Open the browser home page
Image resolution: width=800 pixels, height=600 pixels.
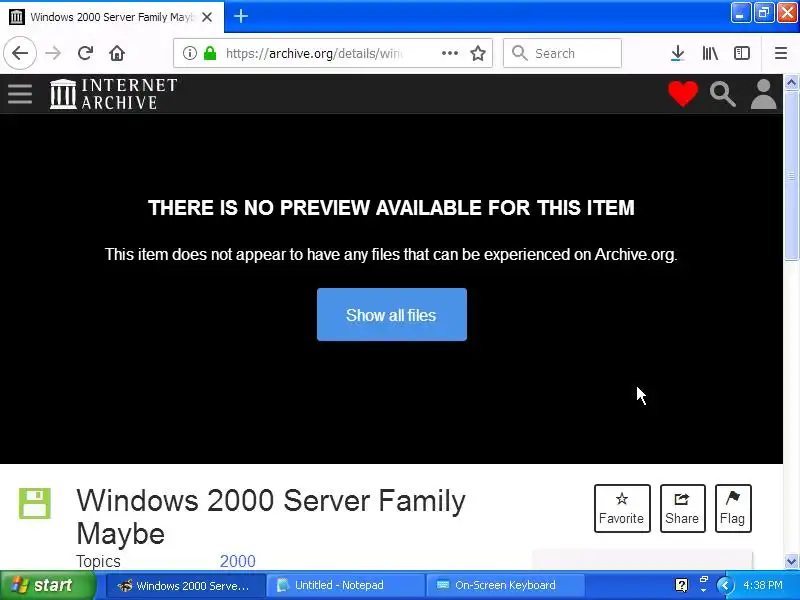[117, 53]
